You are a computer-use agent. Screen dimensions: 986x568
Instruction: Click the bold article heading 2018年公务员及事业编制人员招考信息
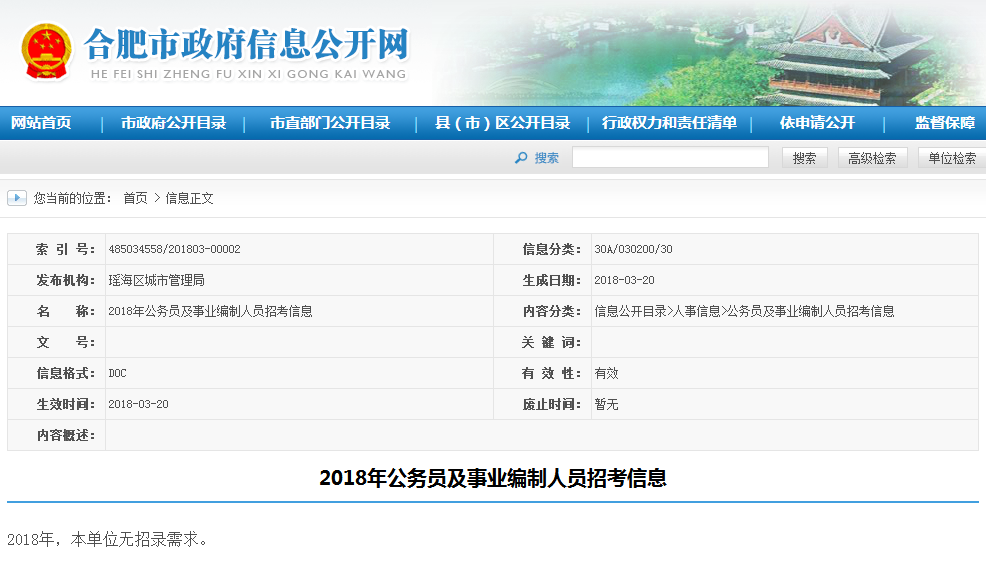point(493,478)
